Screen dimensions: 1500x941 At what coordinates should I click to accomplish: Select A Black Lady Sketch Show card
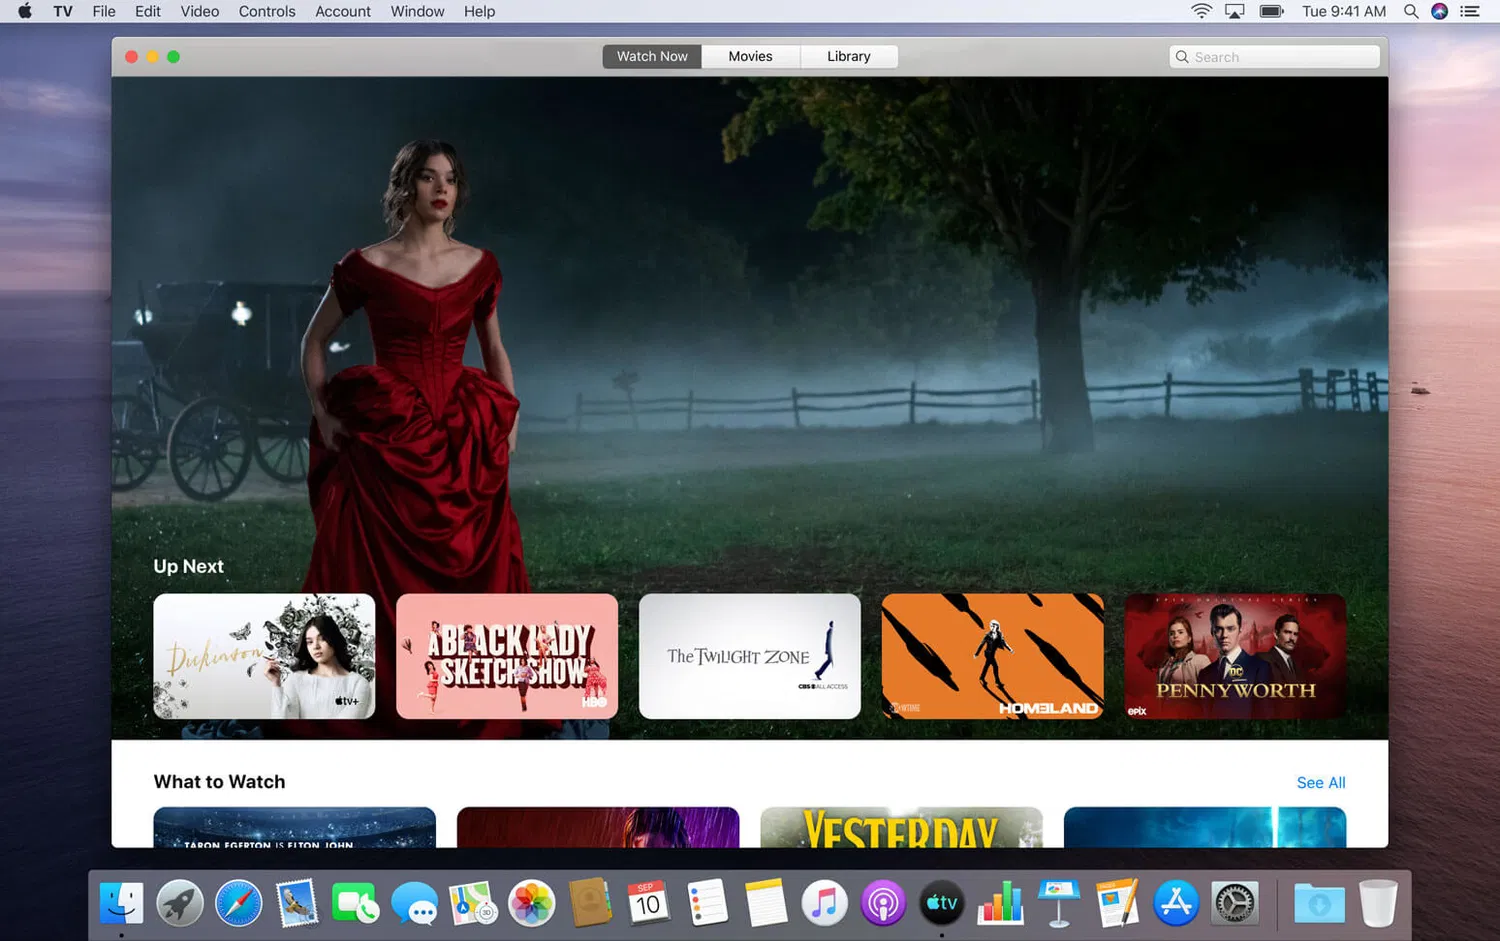pyautogui.click(x=507, y=656)
